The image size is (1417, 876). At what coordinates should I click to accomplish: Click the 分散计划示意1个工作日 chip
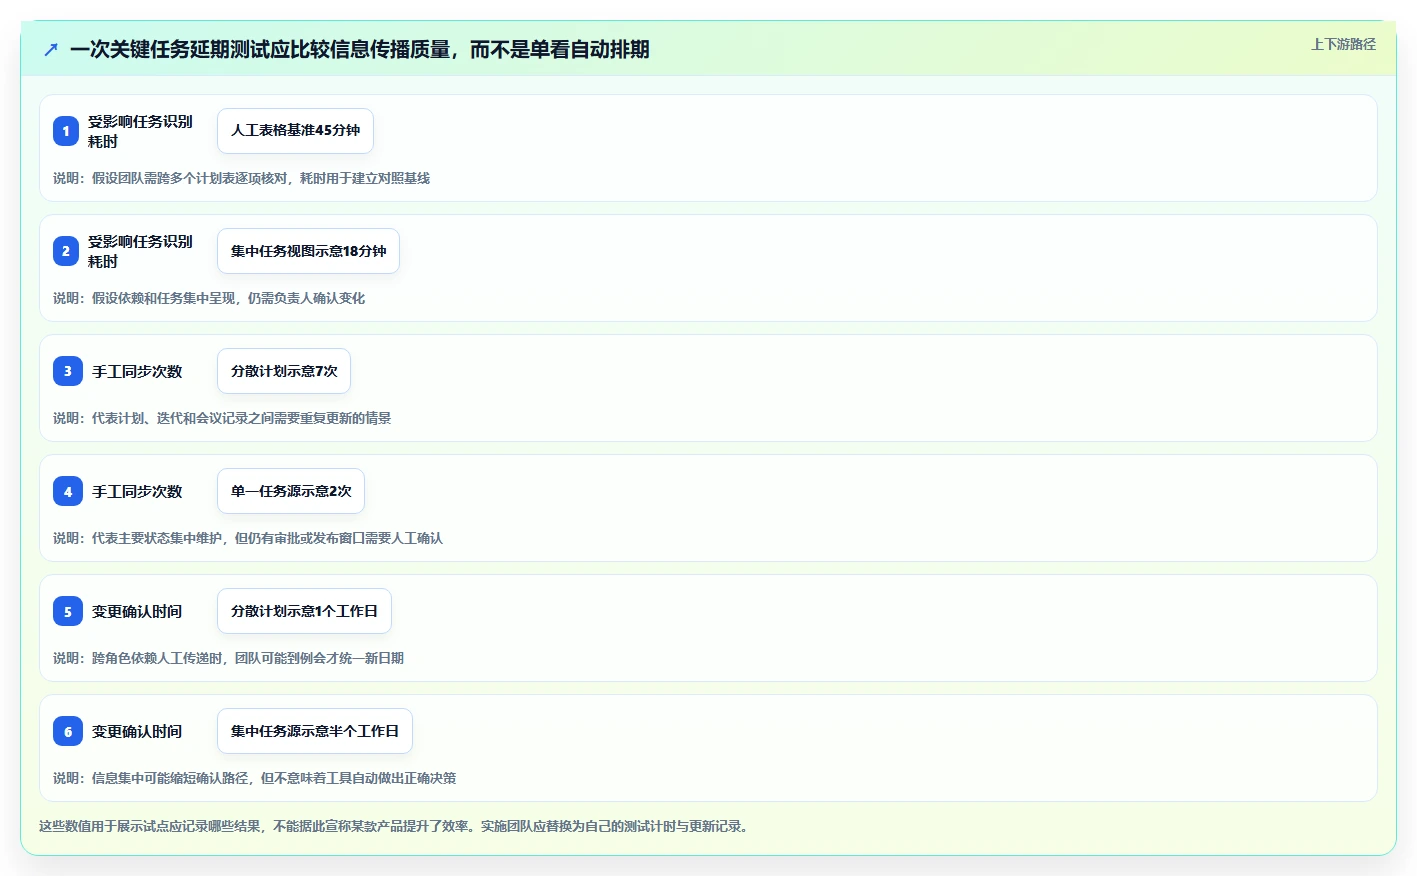(x=304, y=611)
